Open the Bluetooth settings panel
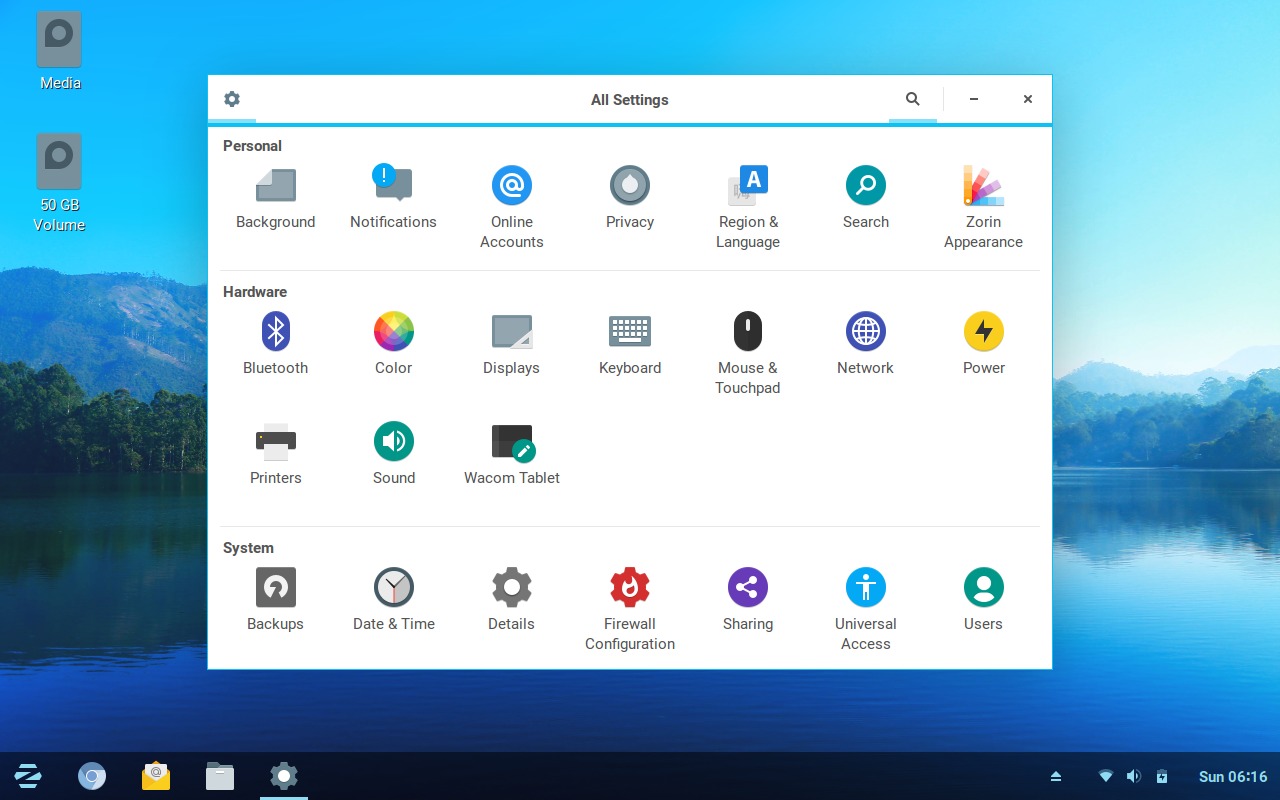 [275, 340]
